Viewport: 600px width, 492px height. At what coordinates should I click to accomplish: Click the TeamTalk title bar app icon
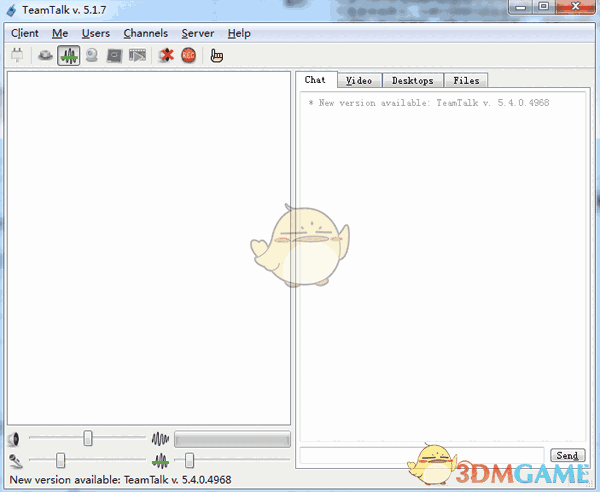tap(12, 10)
